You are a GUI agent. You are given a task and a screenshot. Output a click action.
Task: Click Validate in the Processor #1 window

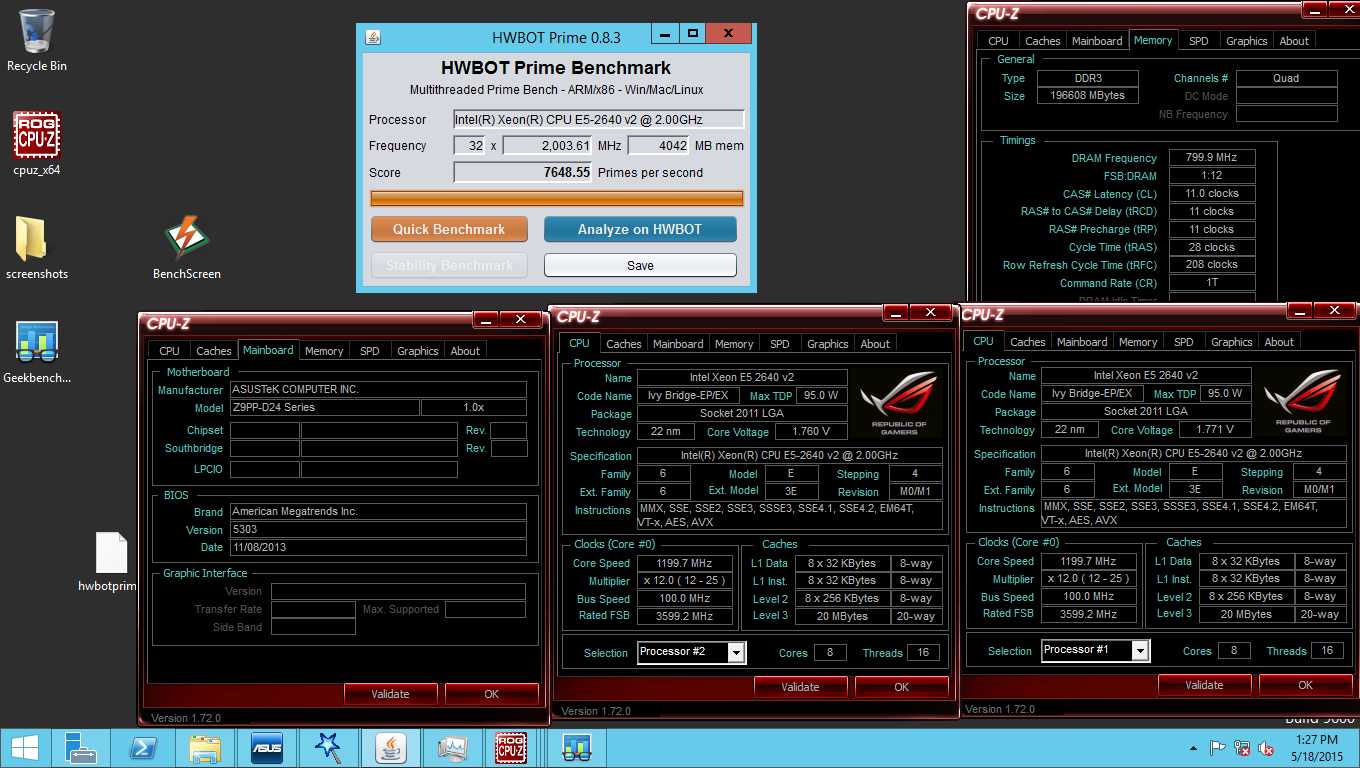click(1204, 685)
